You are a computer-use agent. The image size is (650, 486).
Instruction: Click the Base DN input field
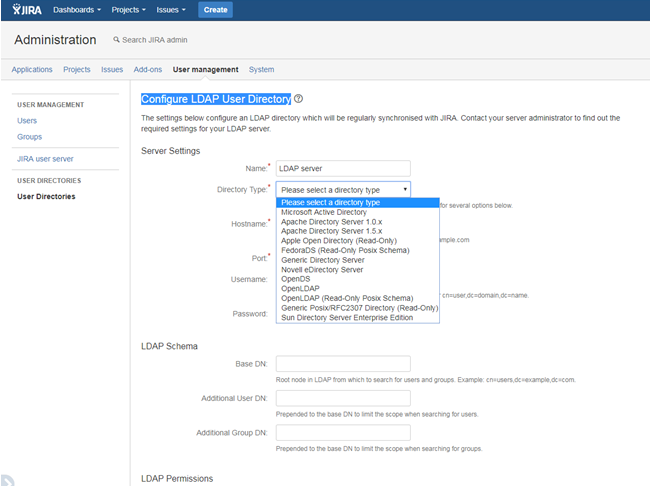343,364
